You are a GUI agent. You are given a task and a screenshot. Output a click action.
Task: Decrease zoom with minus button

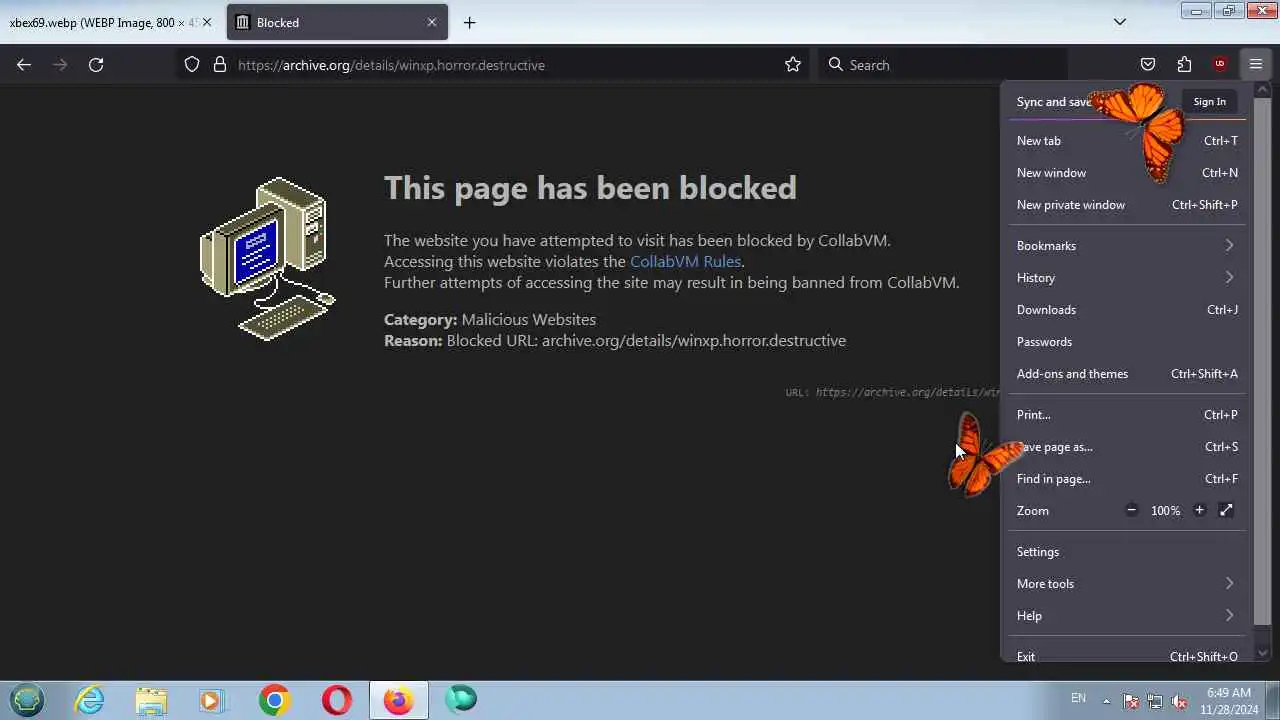click(x=1131, y=510)
